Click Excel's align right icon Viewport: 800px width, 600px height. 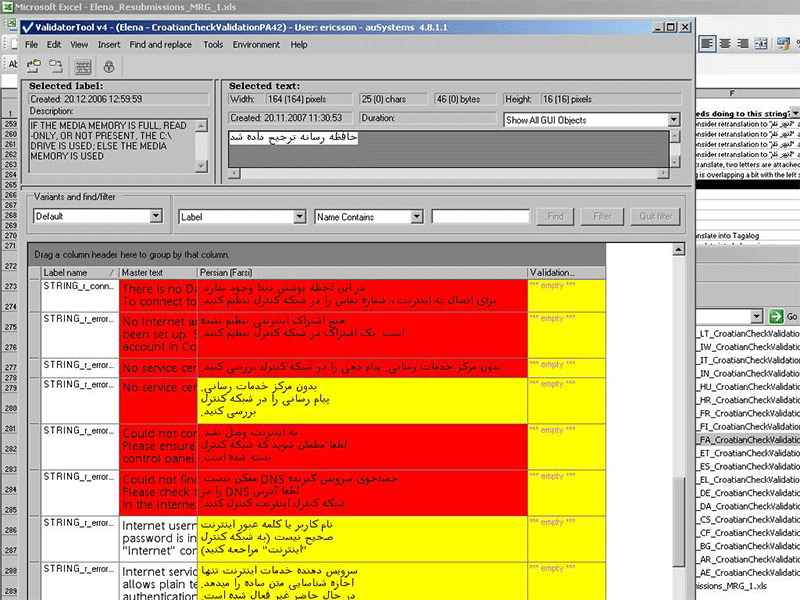(x=743, y=44)
